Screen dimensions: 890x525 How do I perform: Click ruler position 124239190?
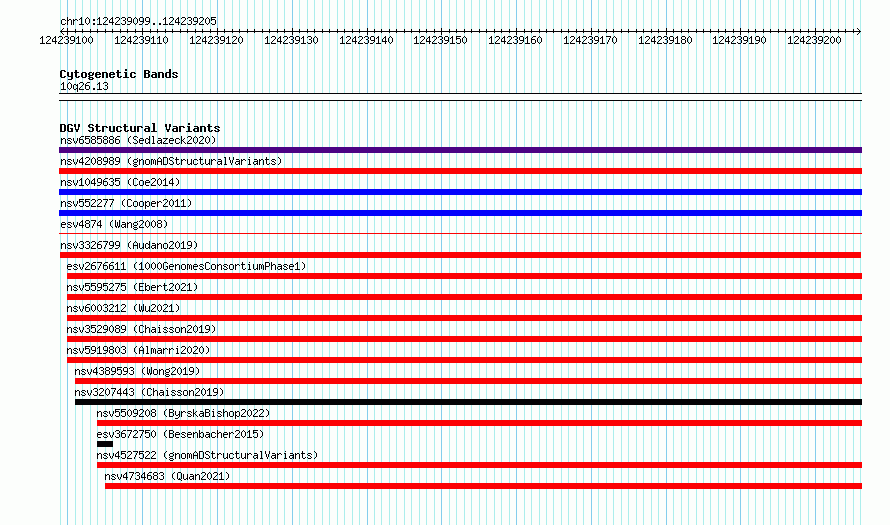pos(740,40)
